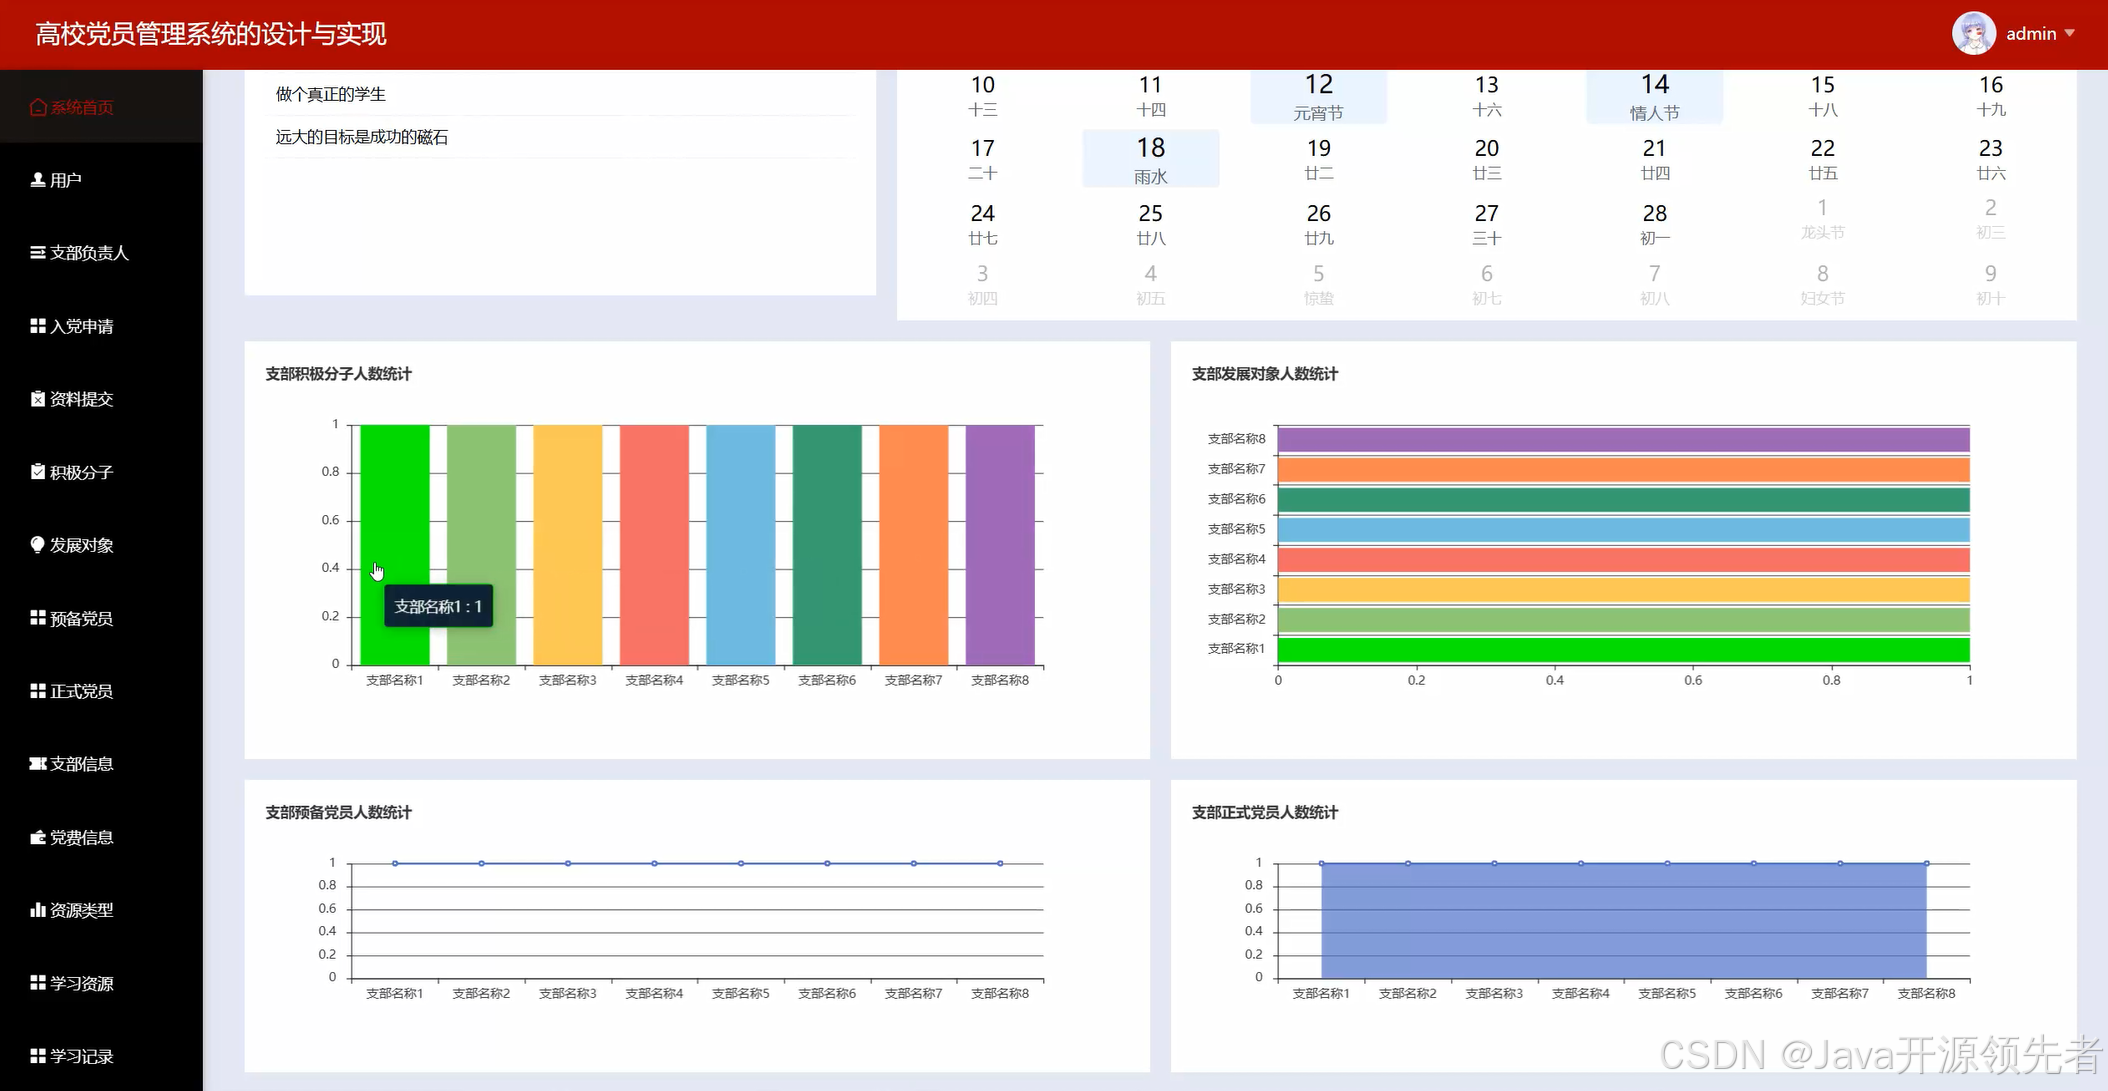Go to the 学习资源 sidebar item

point(81,983)
